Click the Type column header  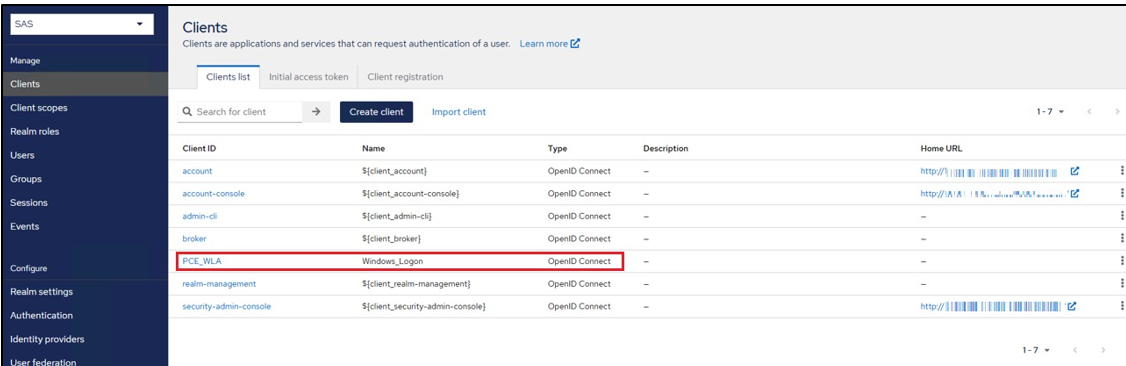click(557, 149)
